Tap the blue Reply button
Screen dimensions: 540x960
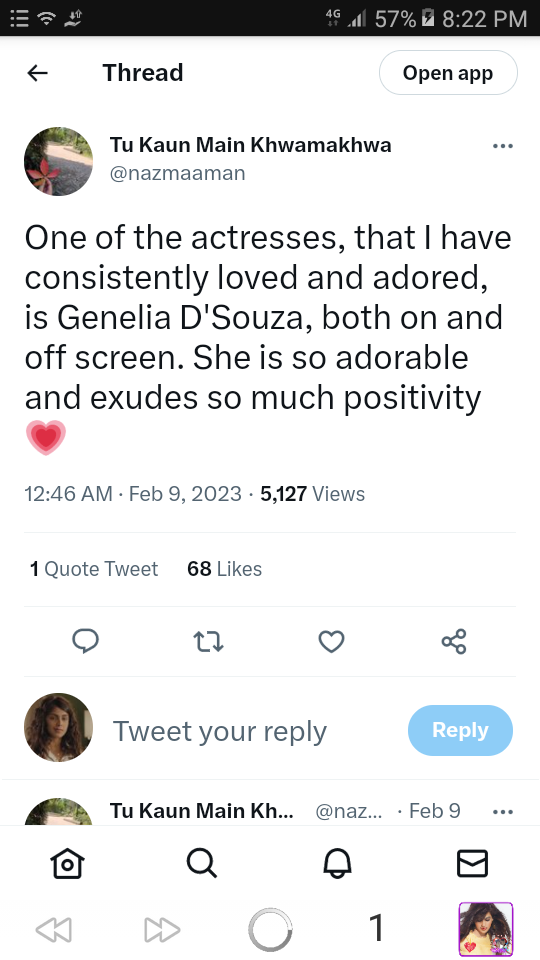point(460,730)
